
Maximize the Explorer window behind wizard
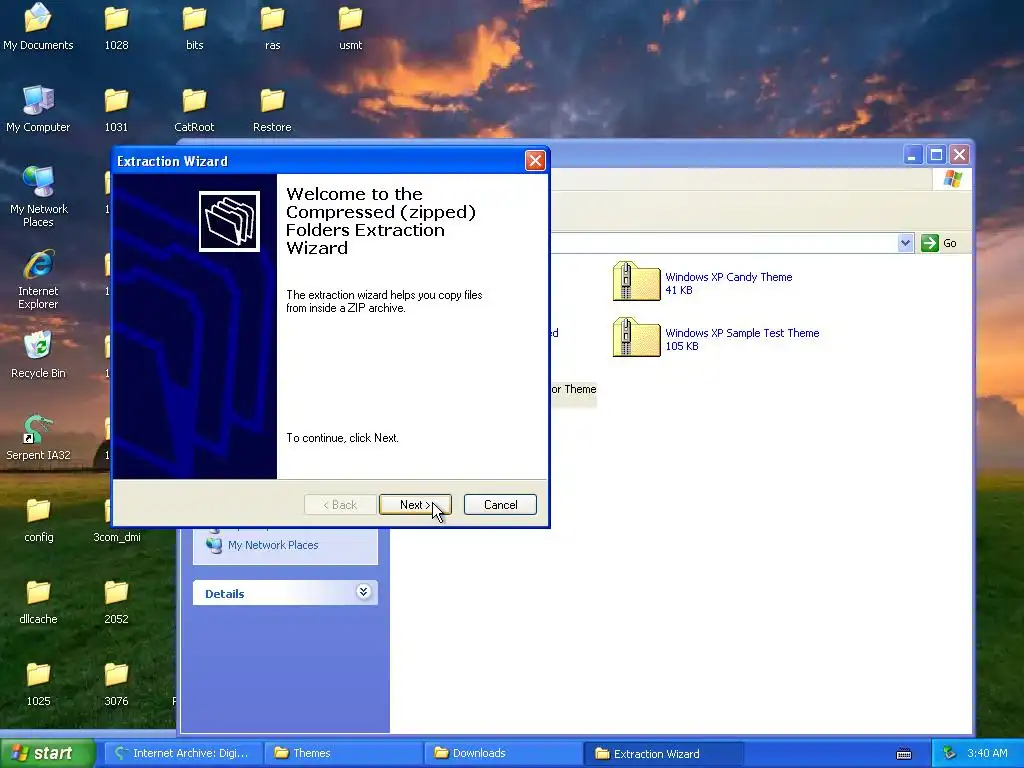pos(936,155)
